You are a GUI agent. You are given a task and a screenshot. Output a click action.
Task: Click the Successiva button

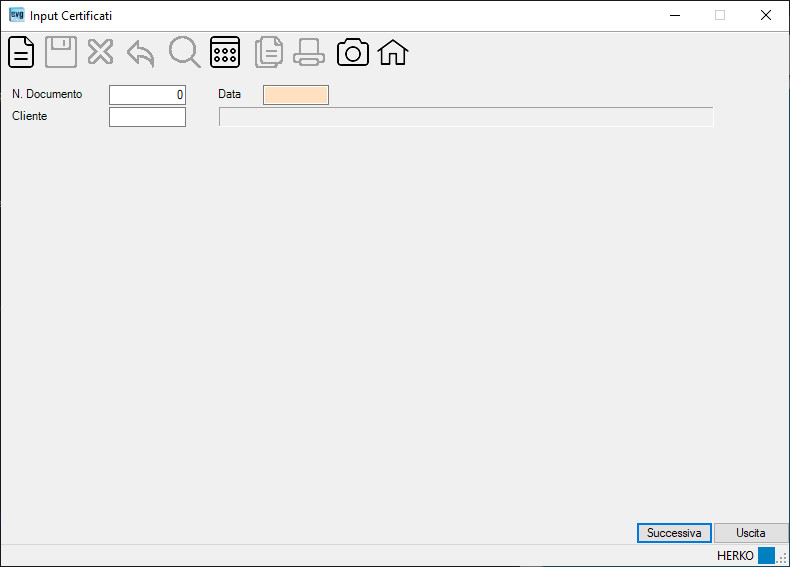point(674,533)
